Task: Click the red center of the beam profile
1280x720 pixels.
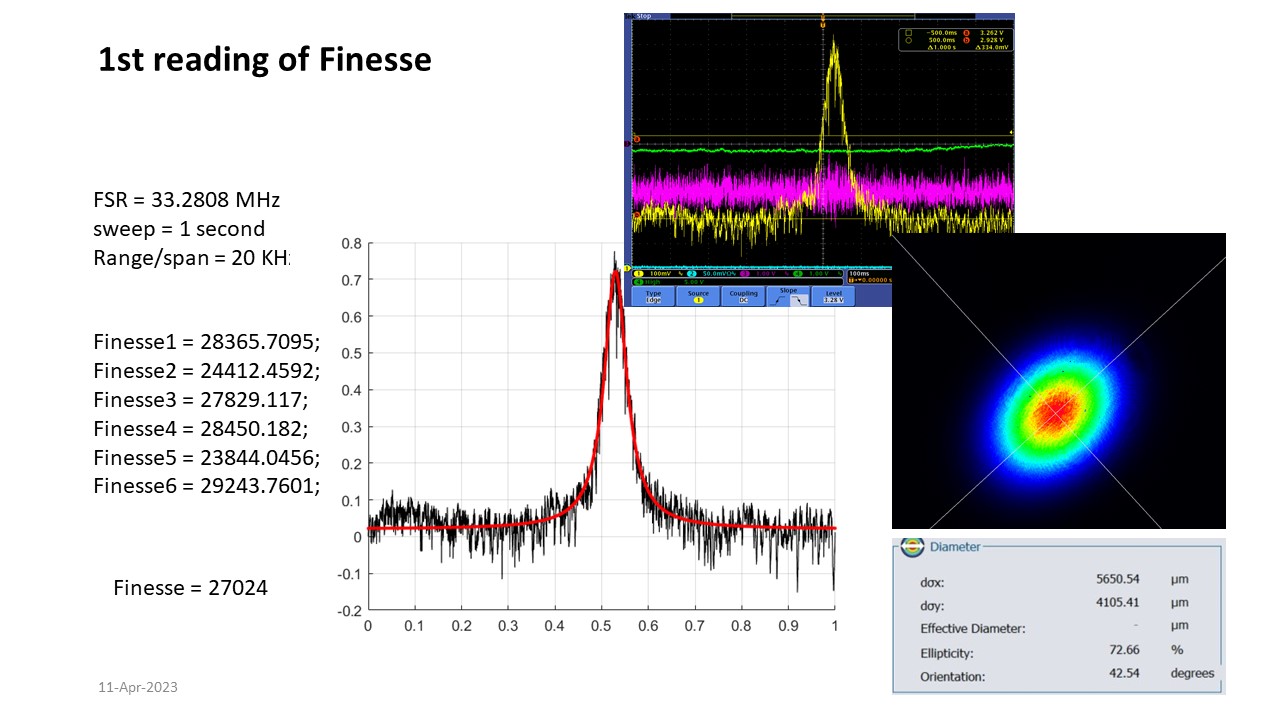Action: tap(1053, 410)
